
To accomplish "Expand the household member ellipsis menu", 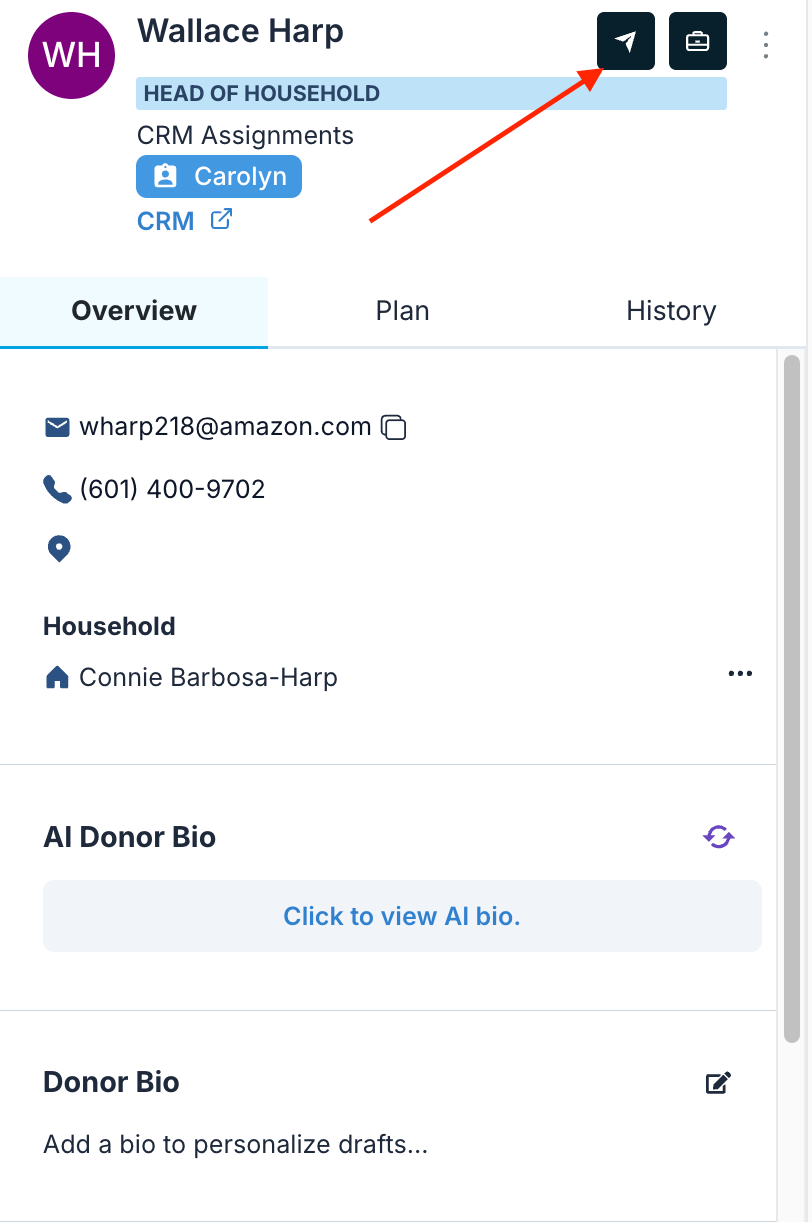I will point(740,674).
